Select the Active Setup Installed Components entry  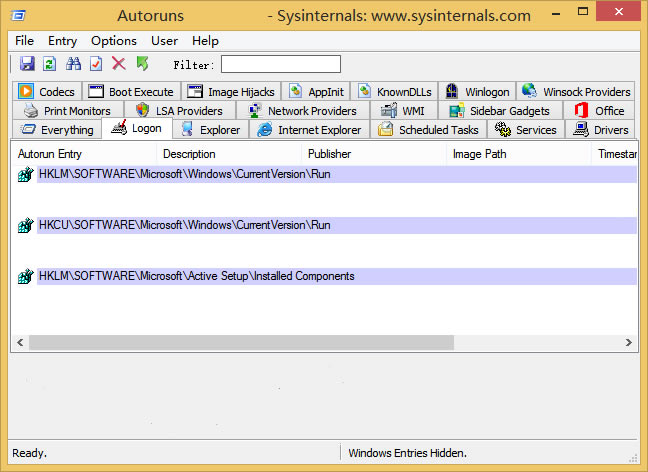coord(196,276)
